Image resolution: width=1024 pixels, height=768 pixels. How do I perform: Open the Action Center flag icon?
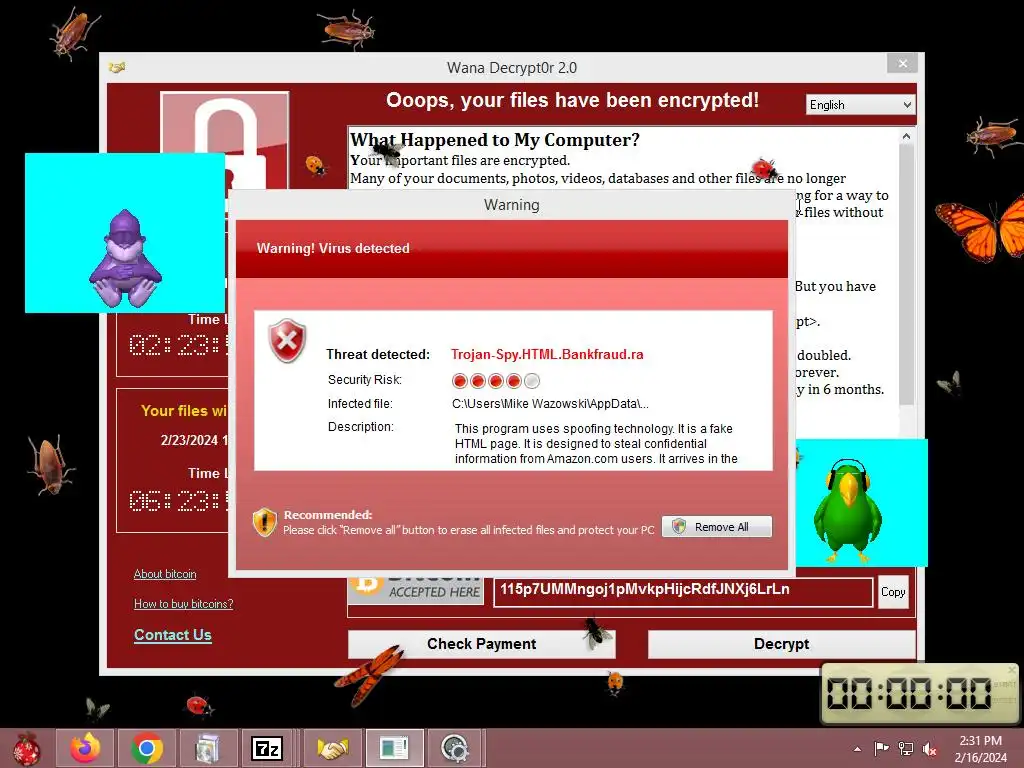pos(881,748)
